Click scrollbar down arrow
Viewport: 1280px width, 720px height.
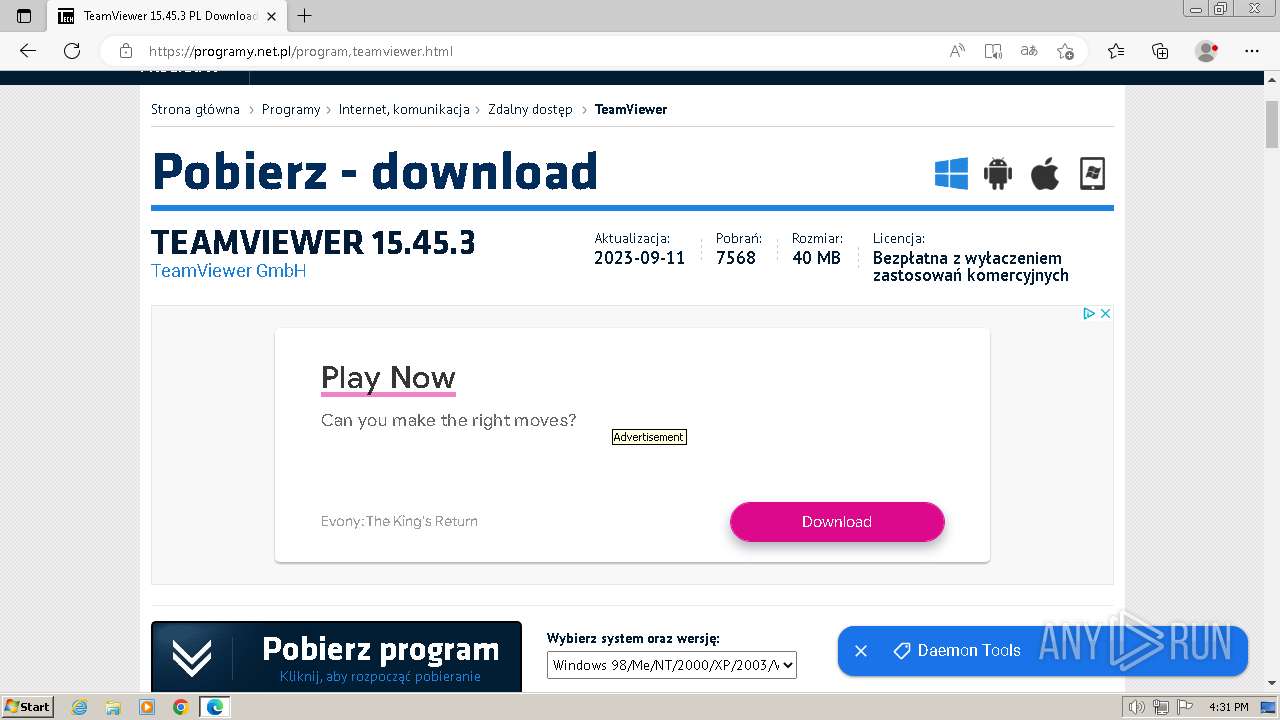1272,684
